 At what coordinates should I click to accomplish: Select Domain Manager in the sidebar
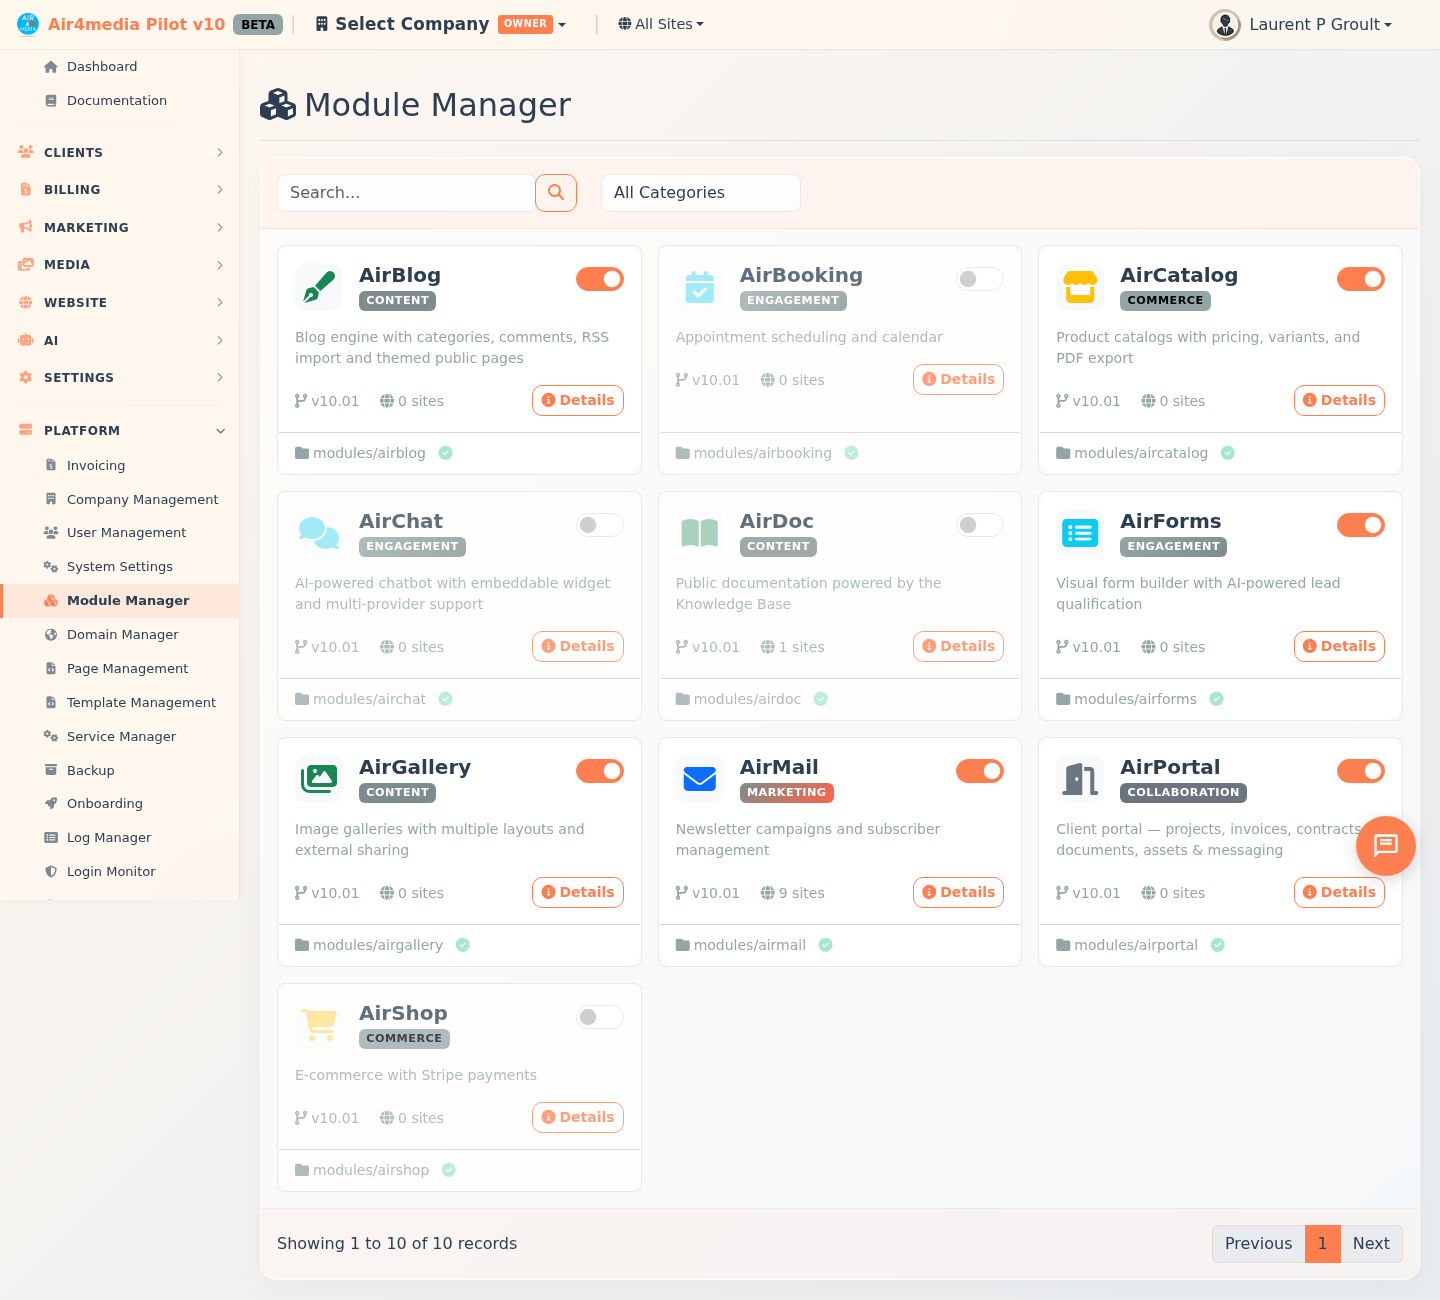click(x=122, y=634)
